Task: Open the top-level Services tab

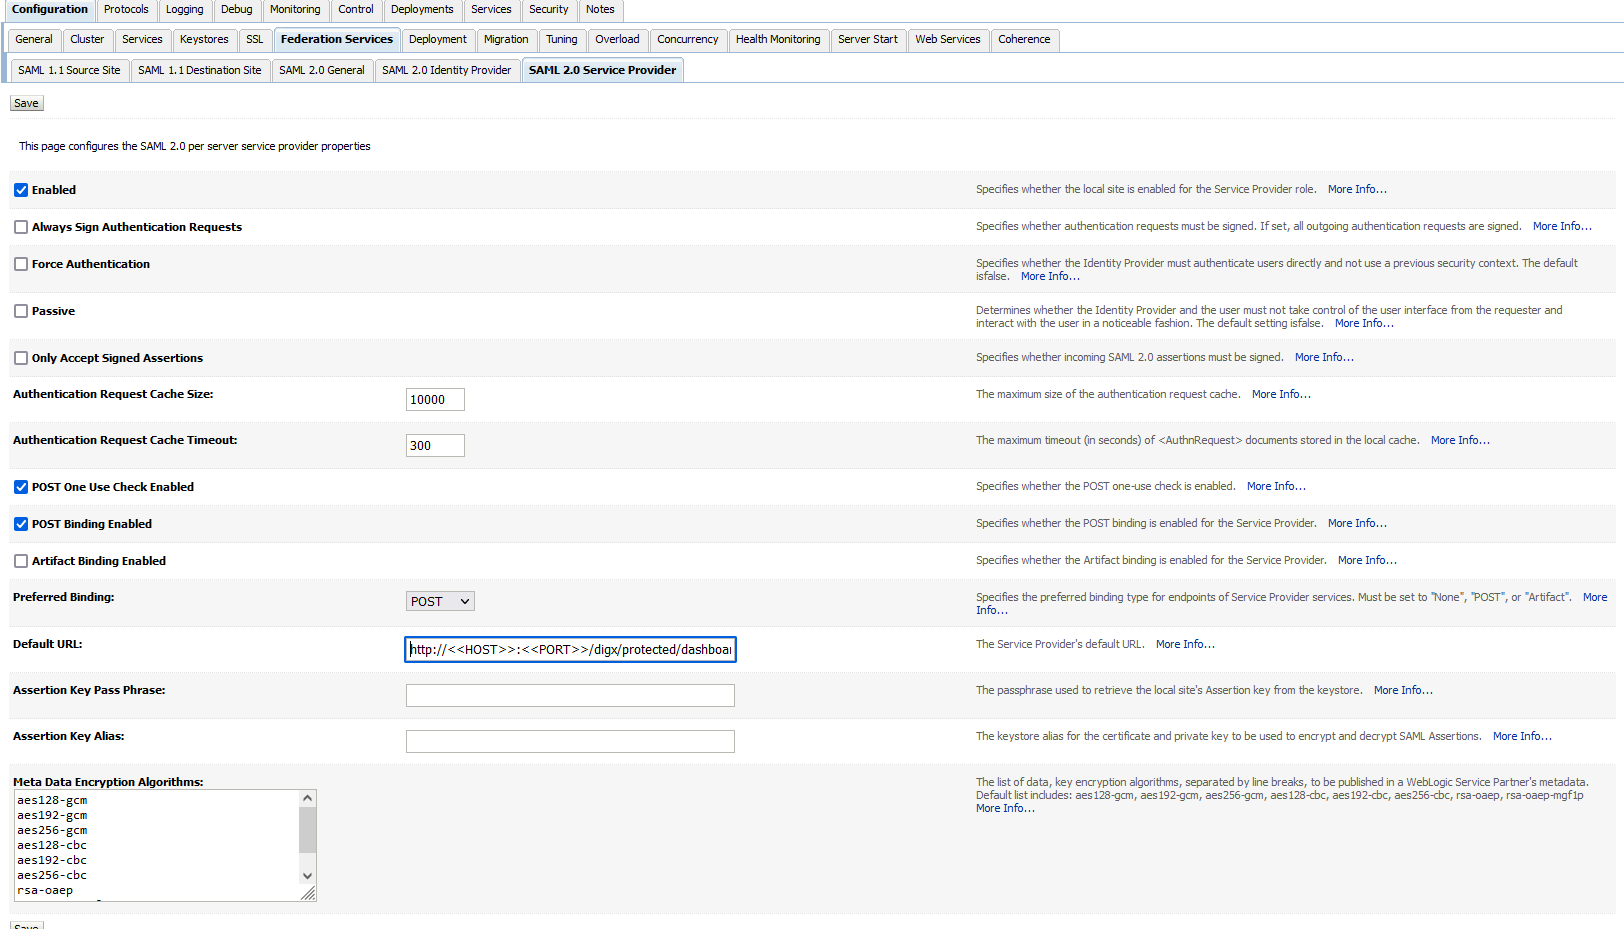Action: [x=491, y=10]
